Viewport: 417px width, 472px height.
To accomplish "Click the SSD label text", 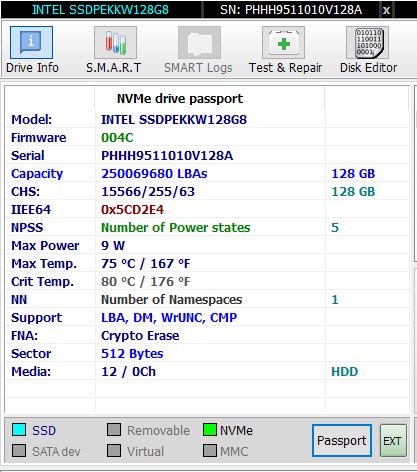I will pos(44,430).
